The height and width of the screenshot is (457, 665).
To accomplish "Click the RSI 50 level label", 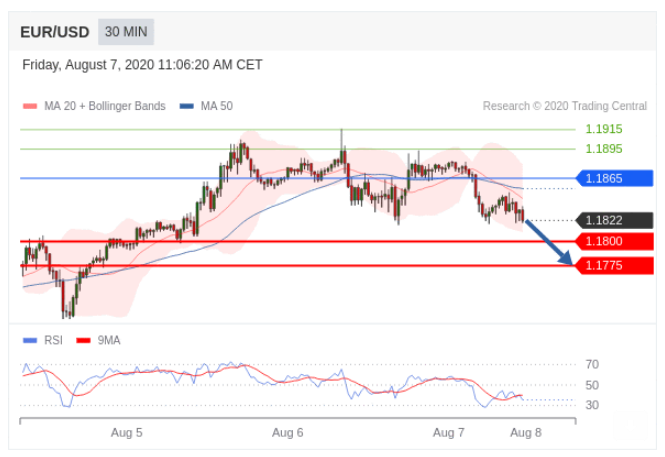I will coord(592,385).
